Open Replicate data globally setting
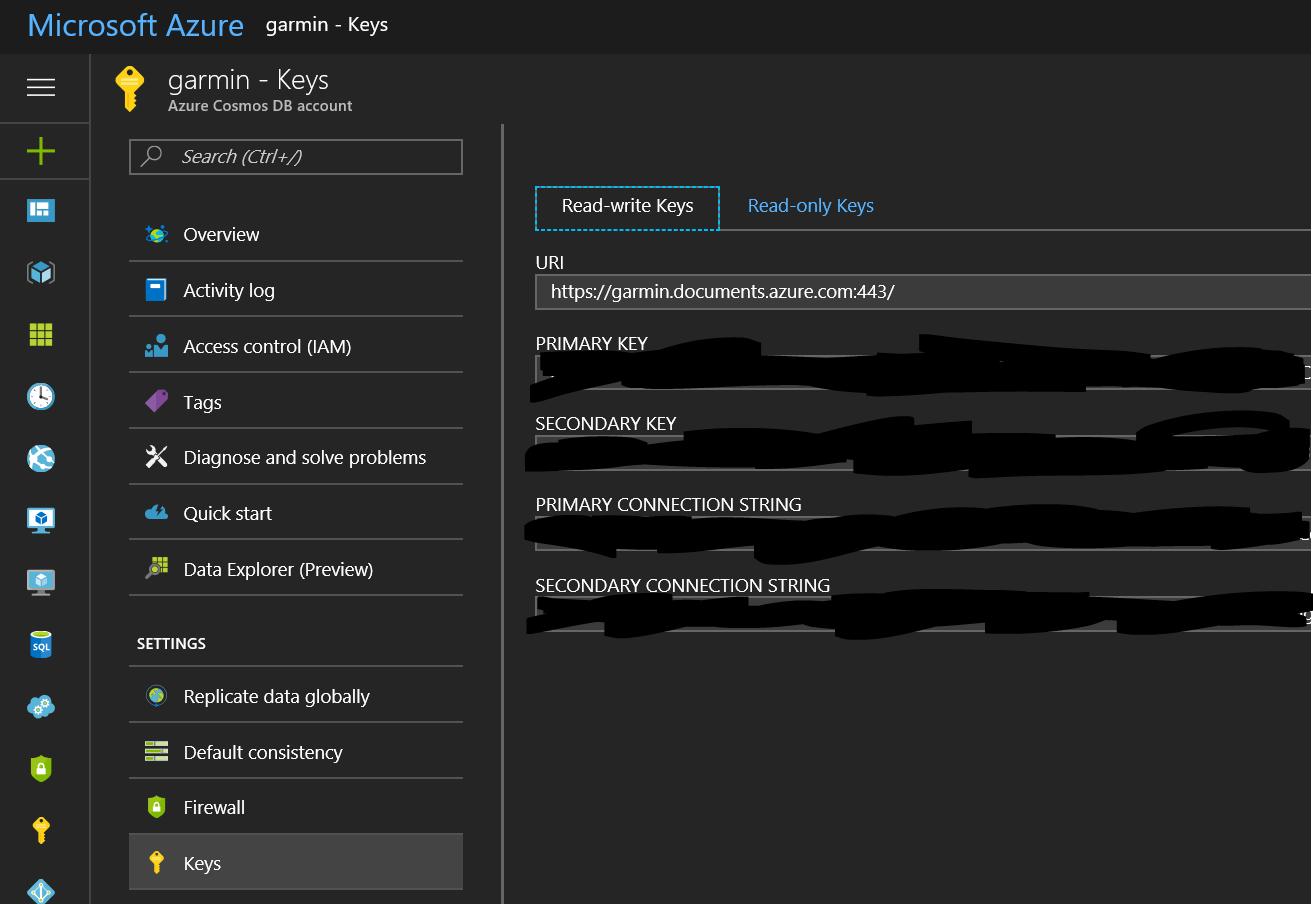 pos(296,696)
